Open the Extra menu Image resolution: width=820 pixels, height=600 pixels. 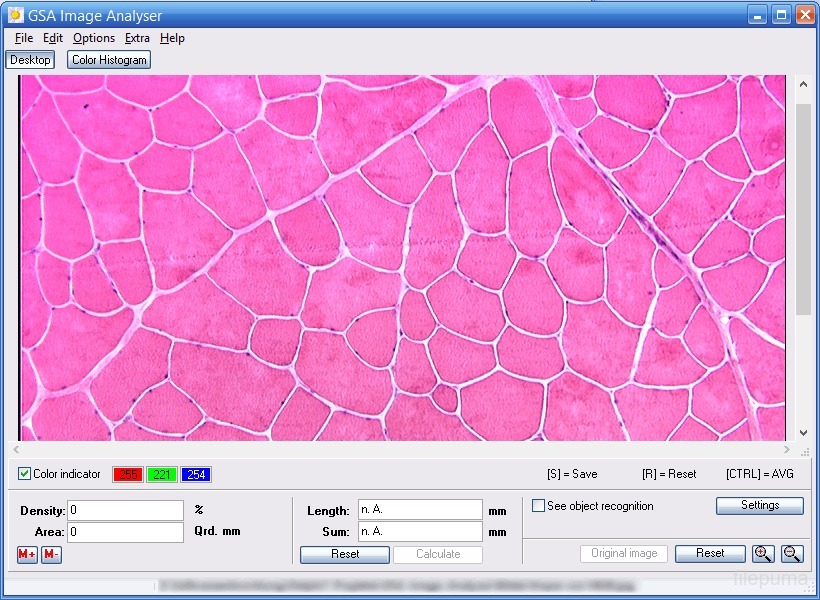pyautogui.click(x=137, y=38)
